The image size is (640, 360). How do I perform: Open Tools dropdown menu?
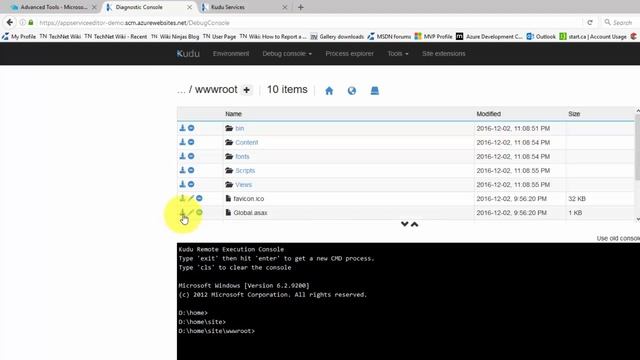coord(398,53)
